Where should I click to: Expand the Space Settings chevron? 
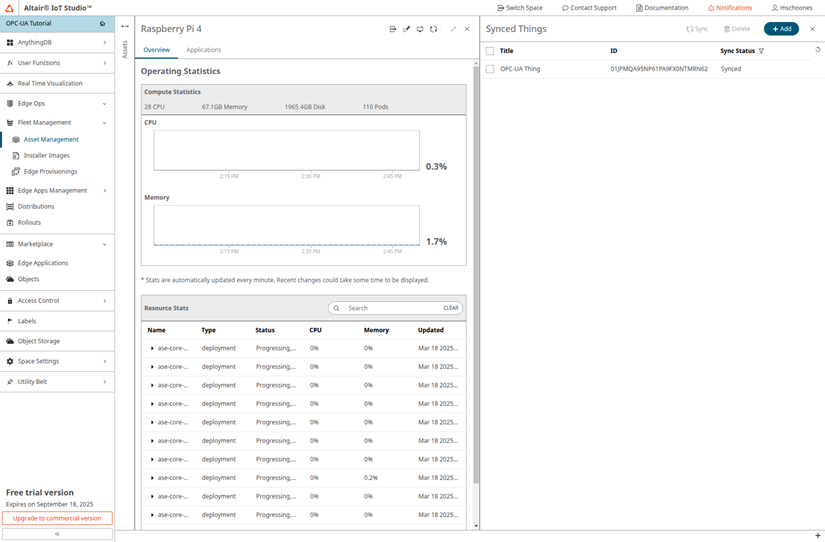[x=105, y=362]
